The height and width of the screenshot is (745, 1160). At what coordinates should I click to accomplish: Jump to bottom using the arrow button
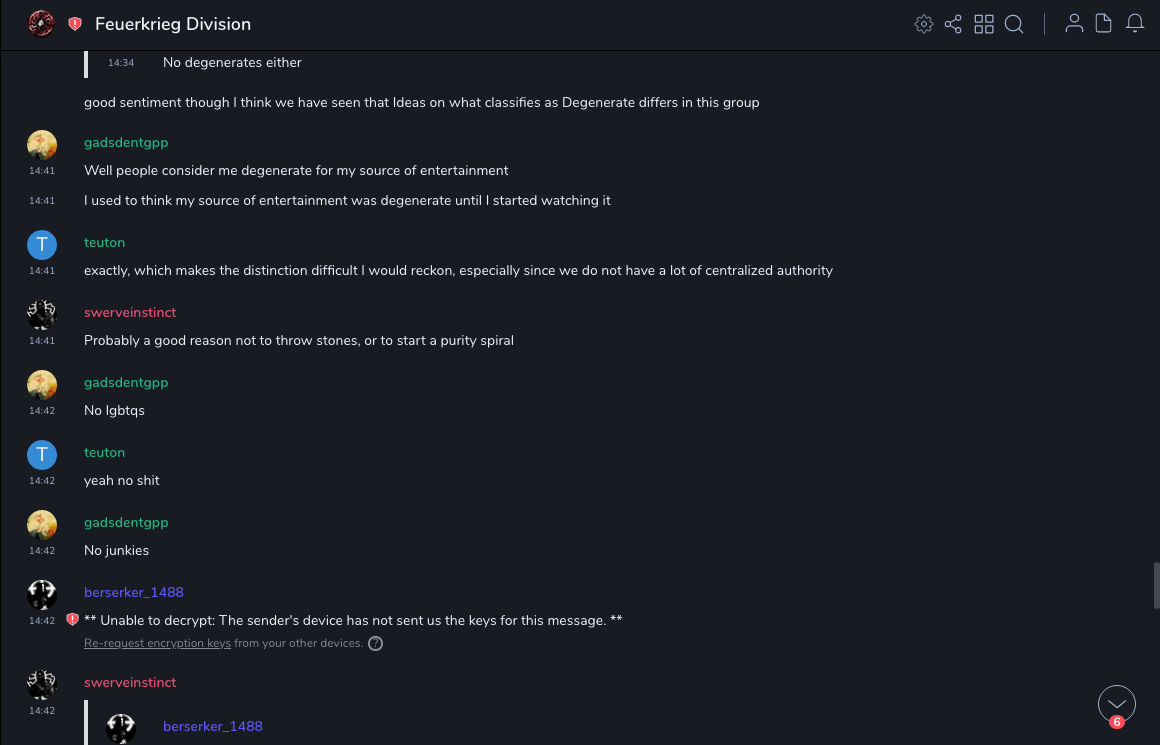pos(1116,704)
